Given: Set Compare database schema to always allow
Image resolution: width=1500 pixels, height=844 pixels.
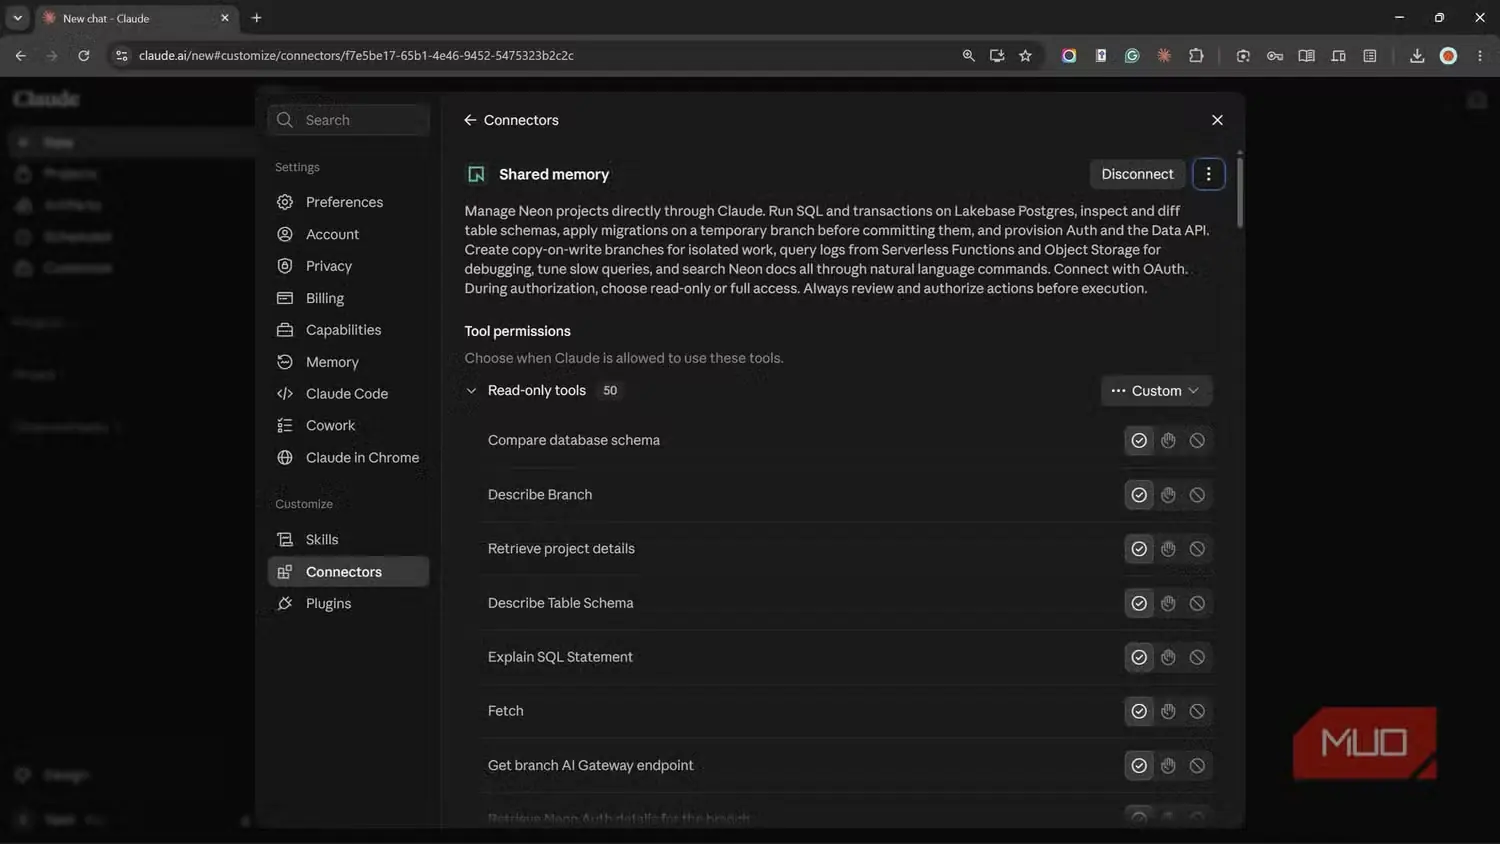Looking at the screenshot, I should click(1139, 440).
